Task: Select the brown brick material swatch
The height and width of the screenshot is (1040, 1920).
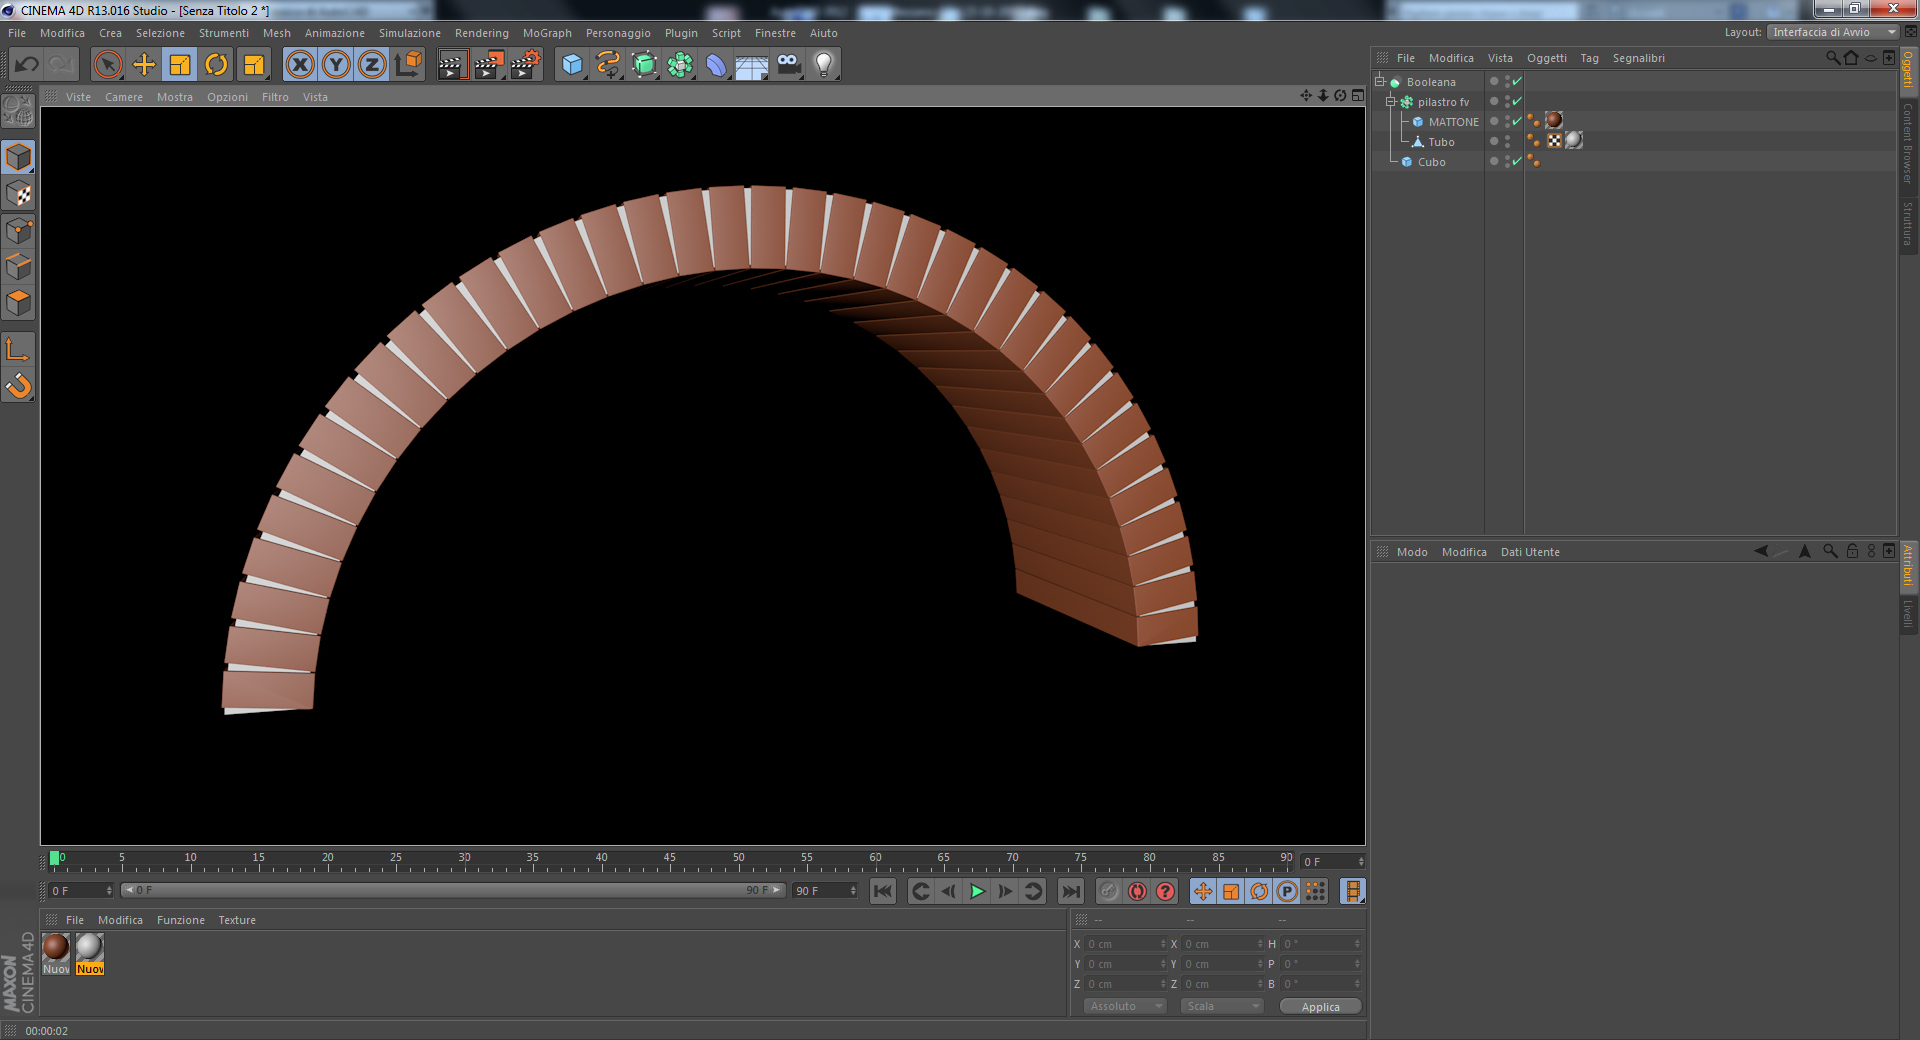Action: [57, 947]
